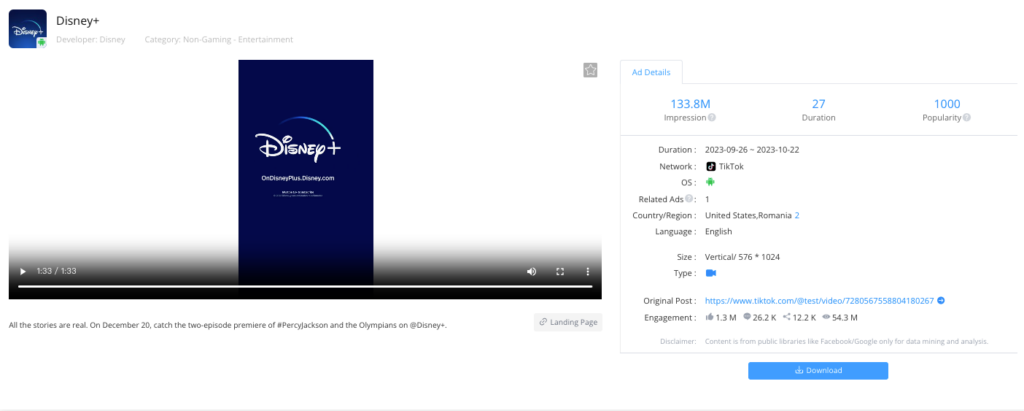Click the Android OS icon
The image size is (1024, 411).
[711, 182]
